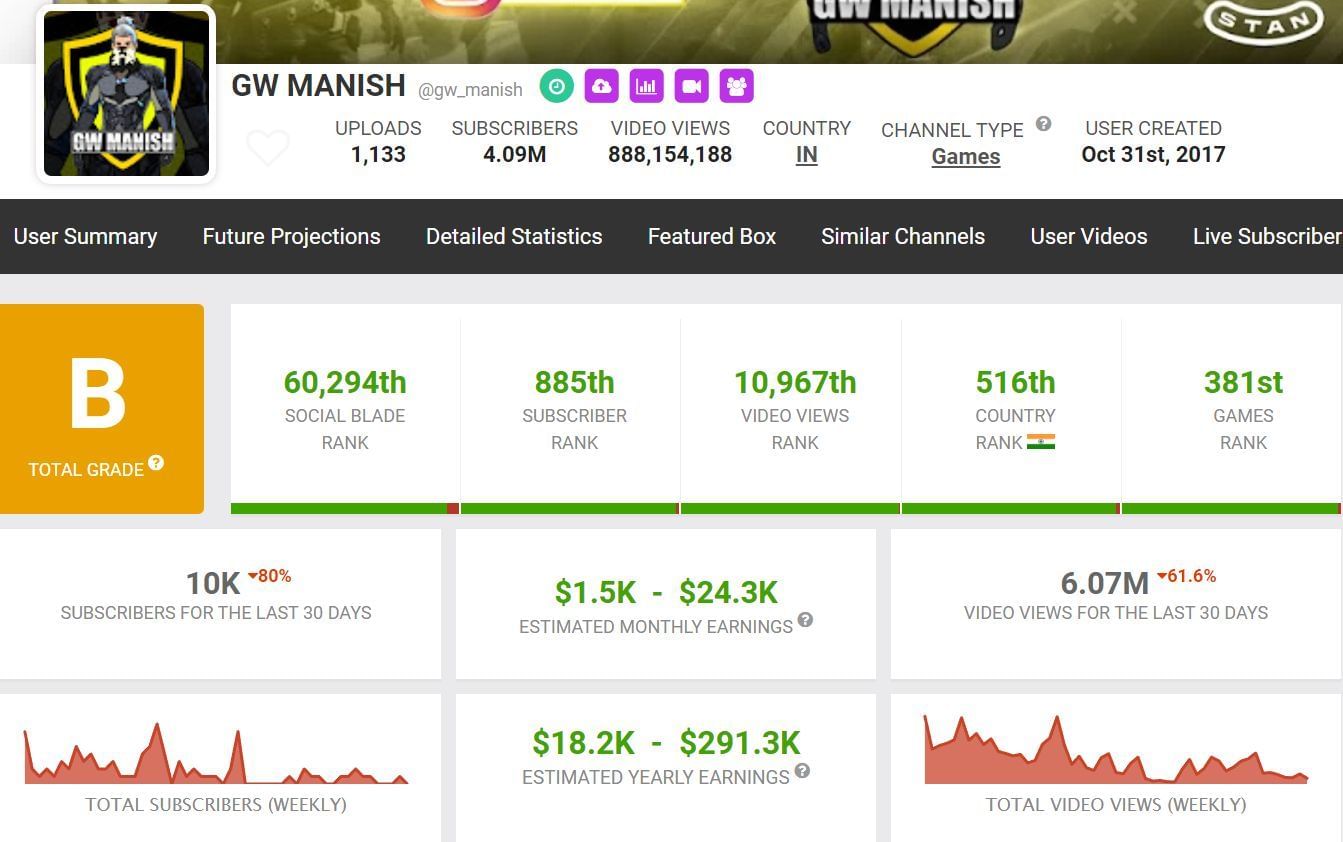Click help icon beside Estimated Monthly Earnings
Screen dimensions: 1343x842
[x=805, y=620]
